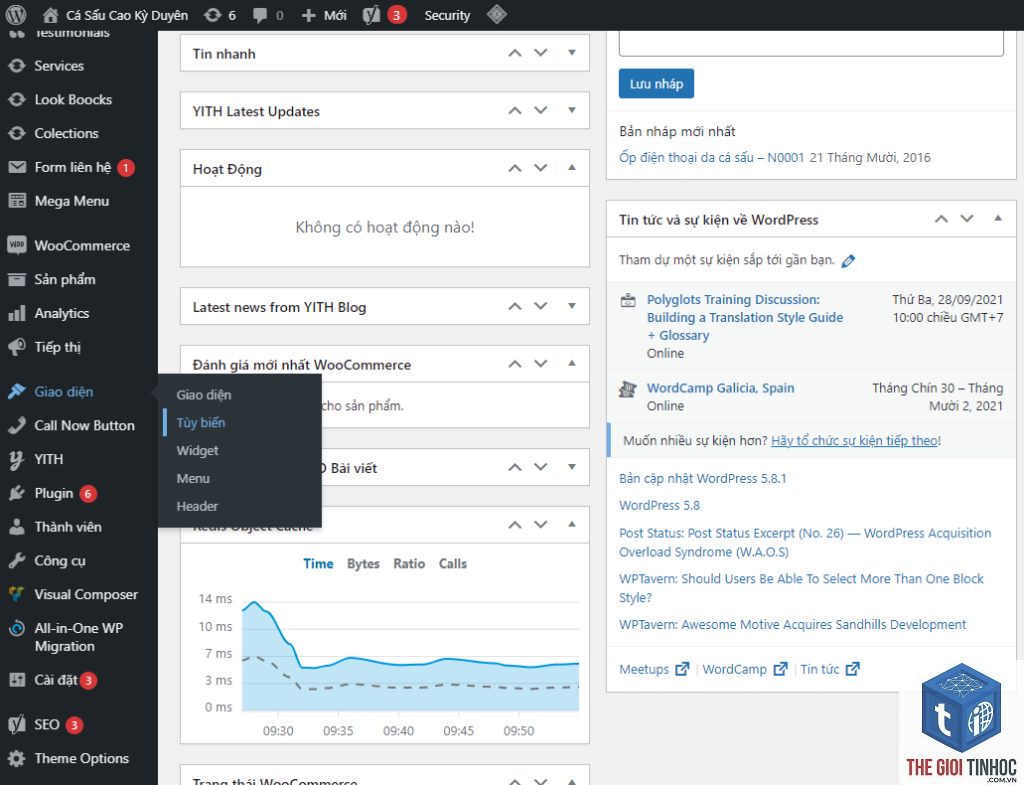Screen dimensions: 1024x785
Task: Click the Form liên hệ envelope icon
Action: [x=17, y=167]
